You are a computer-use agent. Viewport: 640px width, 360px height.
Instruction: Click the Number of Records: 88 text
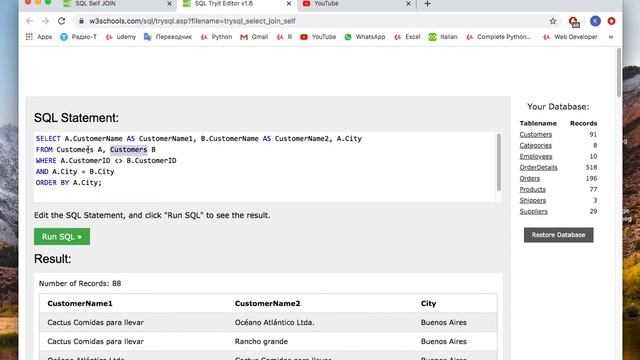tap(80, 283)
